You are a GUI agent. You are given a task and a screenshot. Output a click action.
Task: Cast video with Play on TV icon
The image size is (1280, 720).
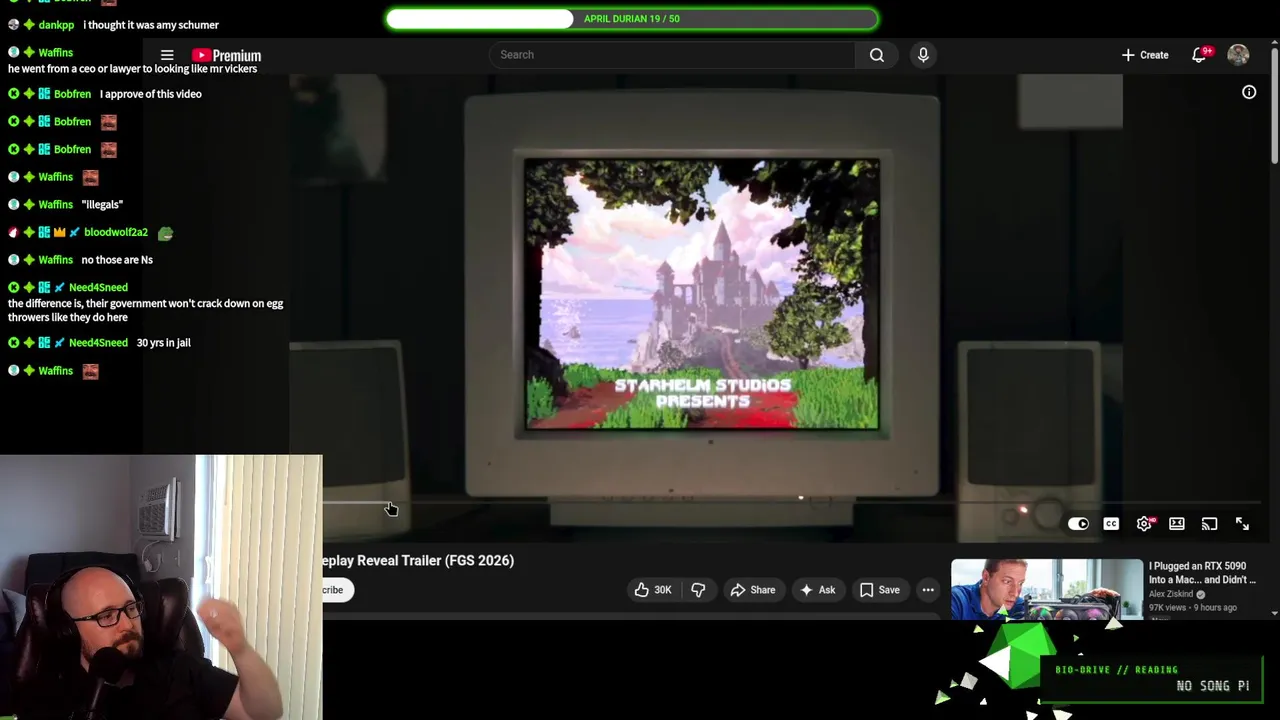[x=1209, y=524]
